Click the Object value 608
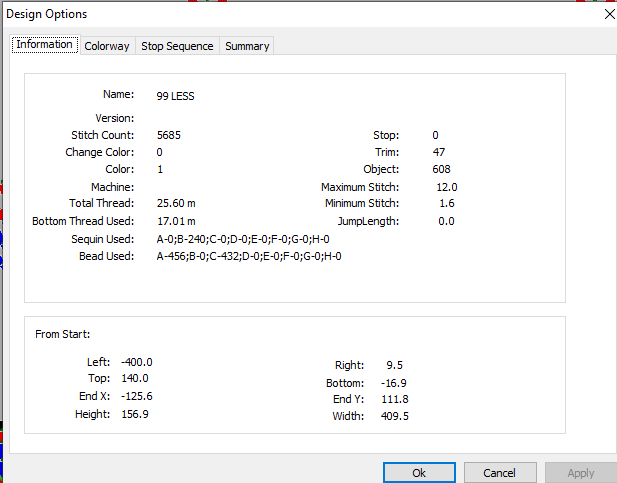617x483 pixels. (x=441, y=169)
